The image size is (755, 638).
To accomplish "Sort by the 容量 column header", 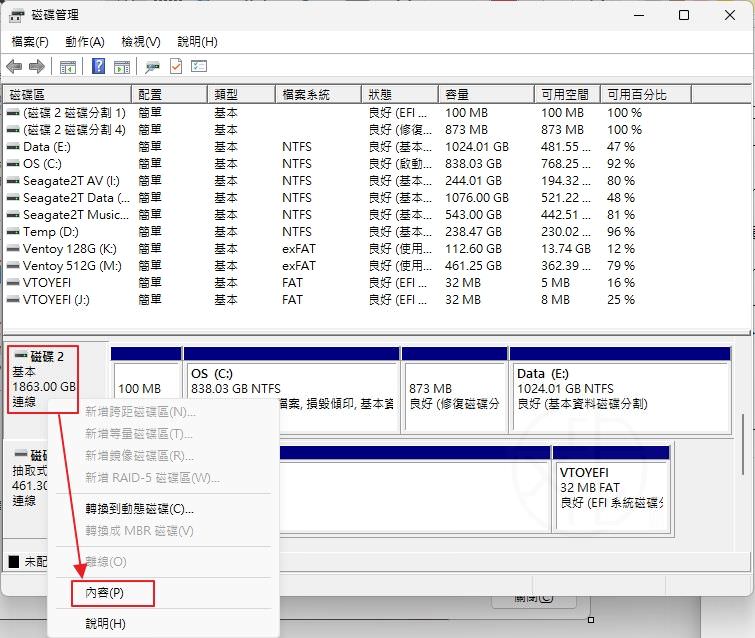I will [487, 94].
